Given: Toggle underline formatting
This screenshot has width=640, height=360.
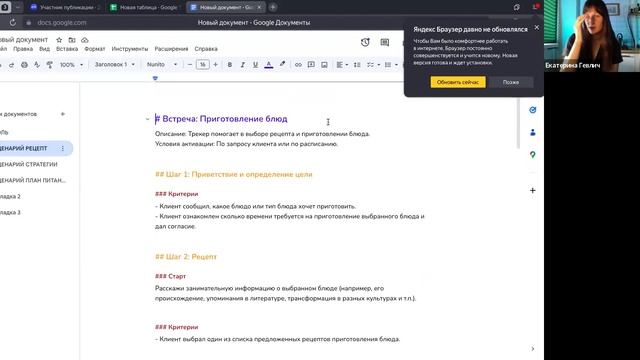Looking at the screenshot, I should 256,64.
